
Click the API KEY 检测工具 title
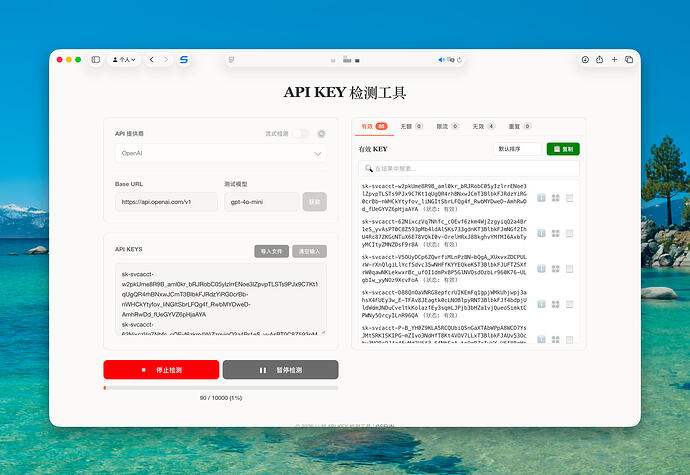coord(345,92)
